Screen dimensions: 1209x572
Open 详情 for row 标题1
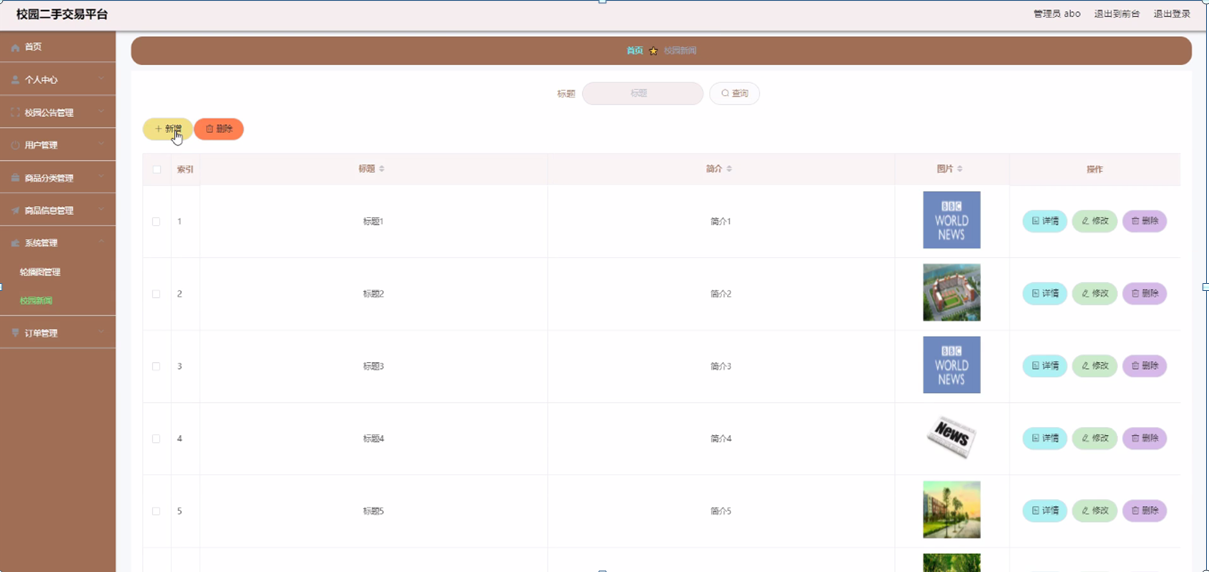click(1045, 221)
